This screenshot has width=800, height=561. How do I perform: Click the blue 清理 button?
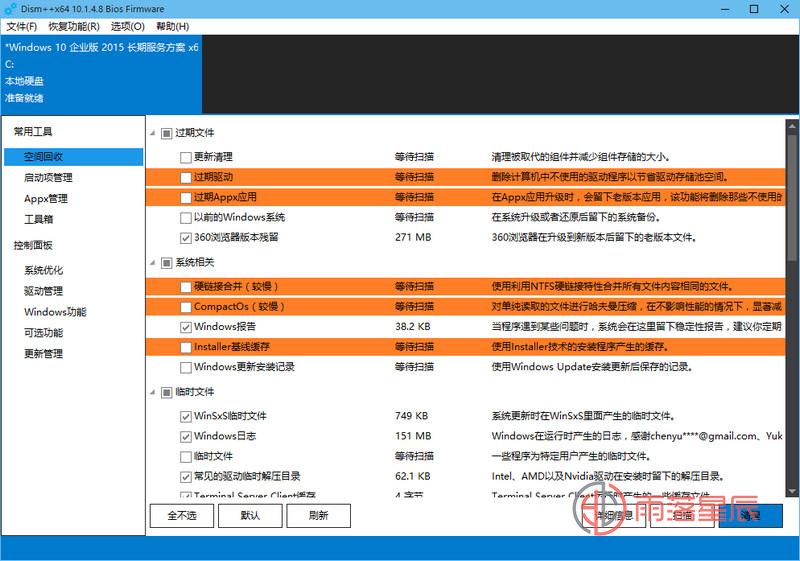[751, 516]
